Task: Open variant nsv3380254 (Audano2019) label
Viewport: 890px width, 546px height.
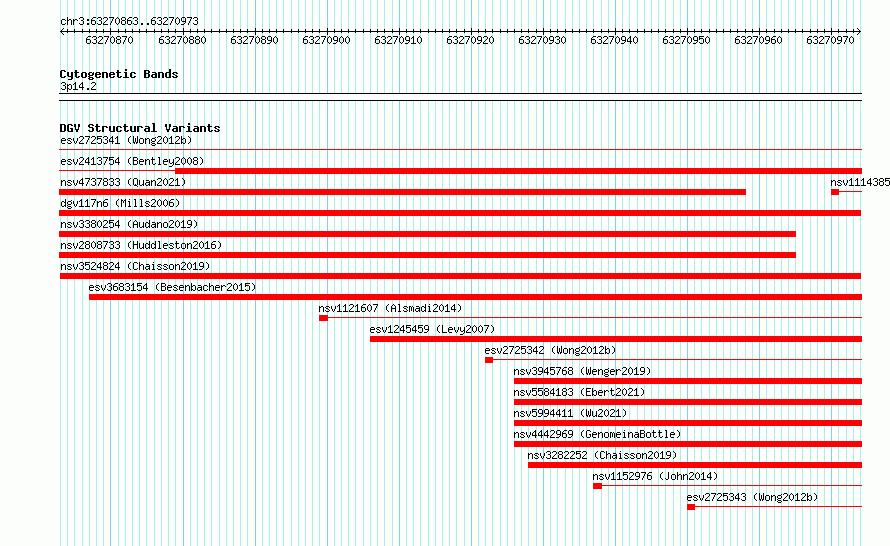Action: (x=129, y=224)
